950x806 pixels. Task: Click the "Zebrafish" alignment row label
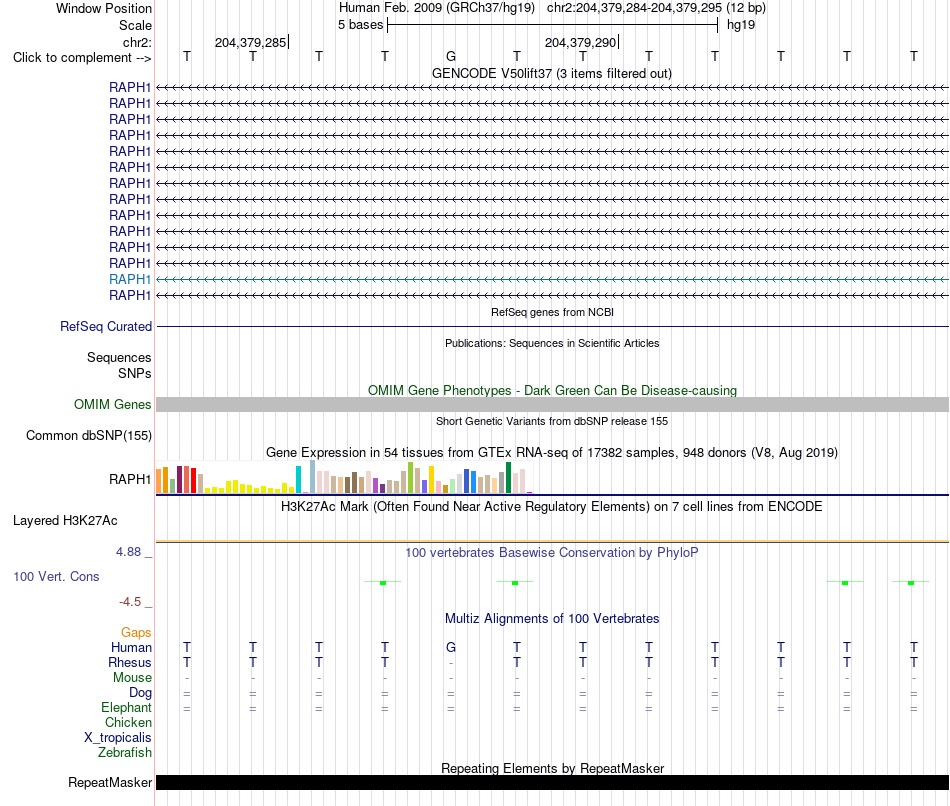[125, 753]
